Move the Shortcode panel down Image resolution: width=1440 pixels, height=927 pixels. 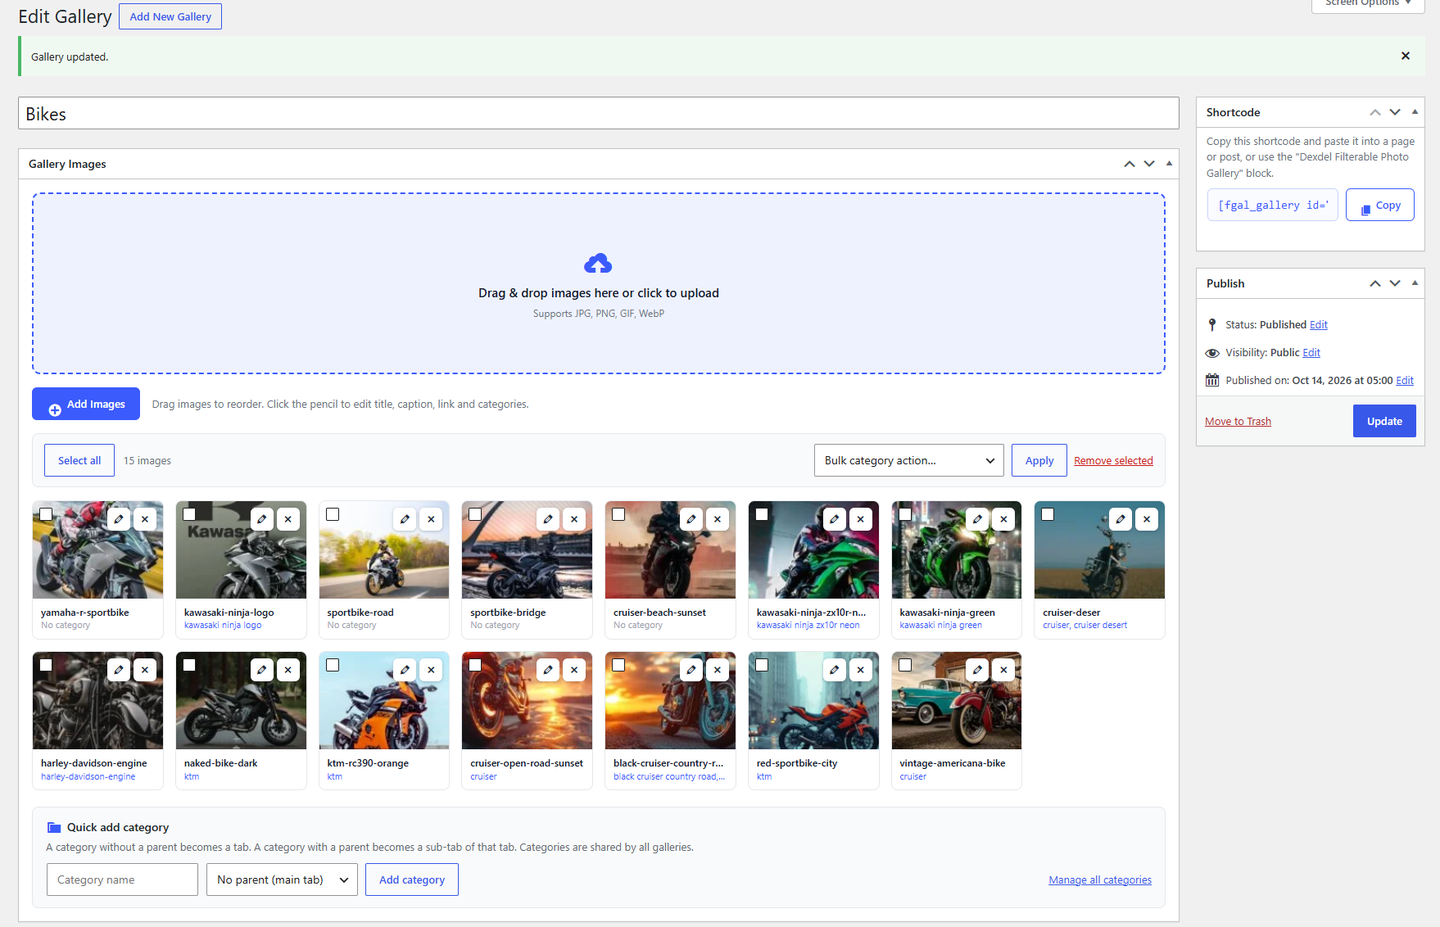(1395, 112)
